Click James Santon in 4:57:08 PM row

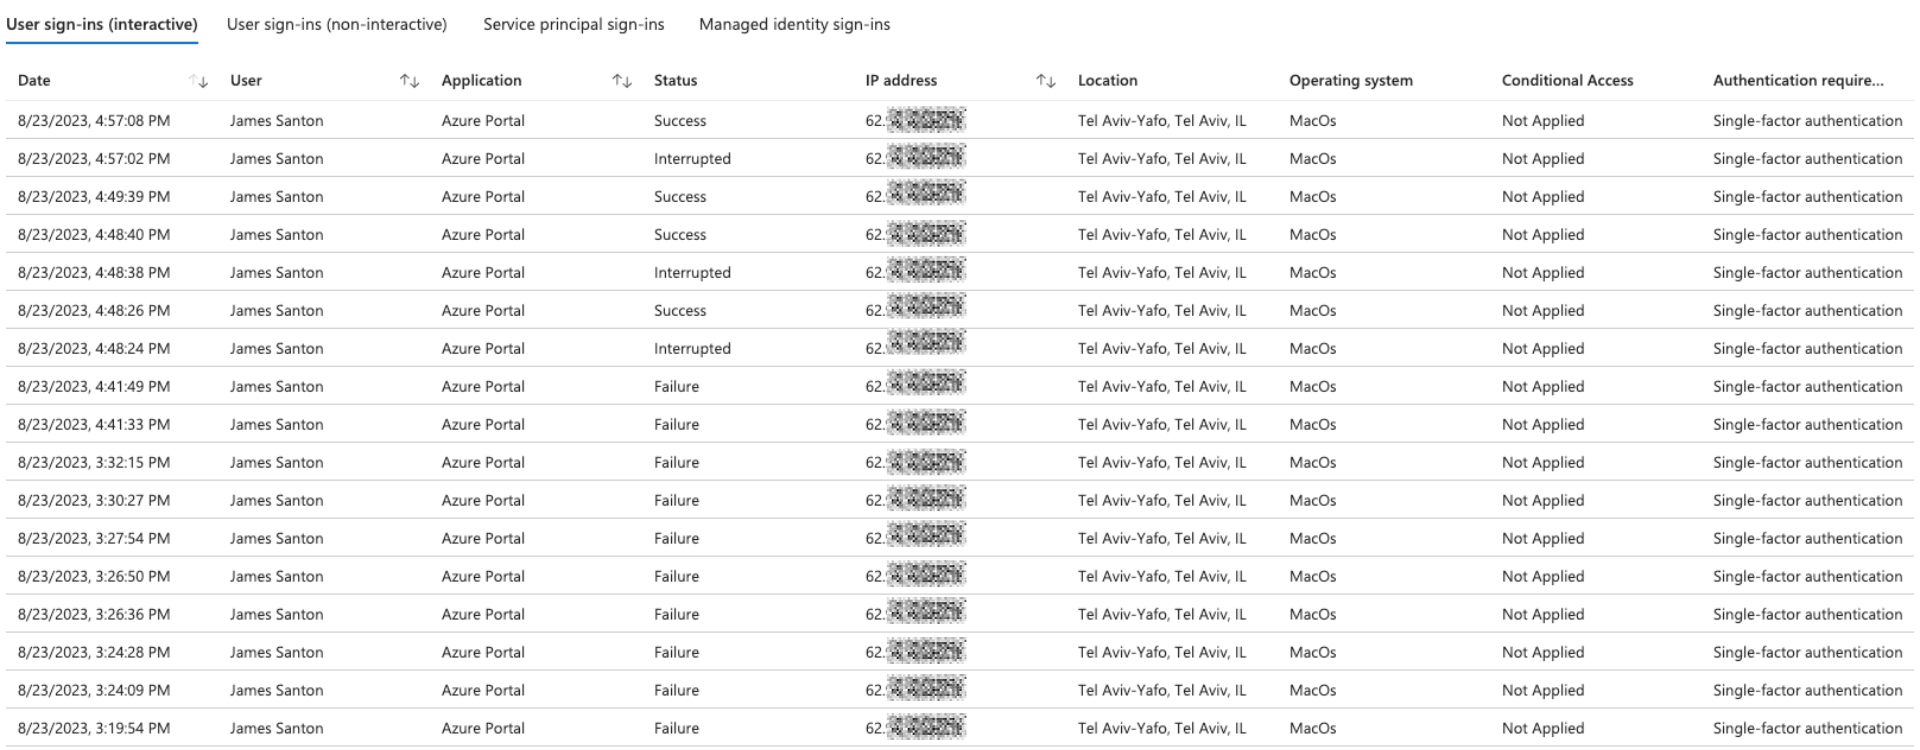pyautogui.click(x=276, y=121)
